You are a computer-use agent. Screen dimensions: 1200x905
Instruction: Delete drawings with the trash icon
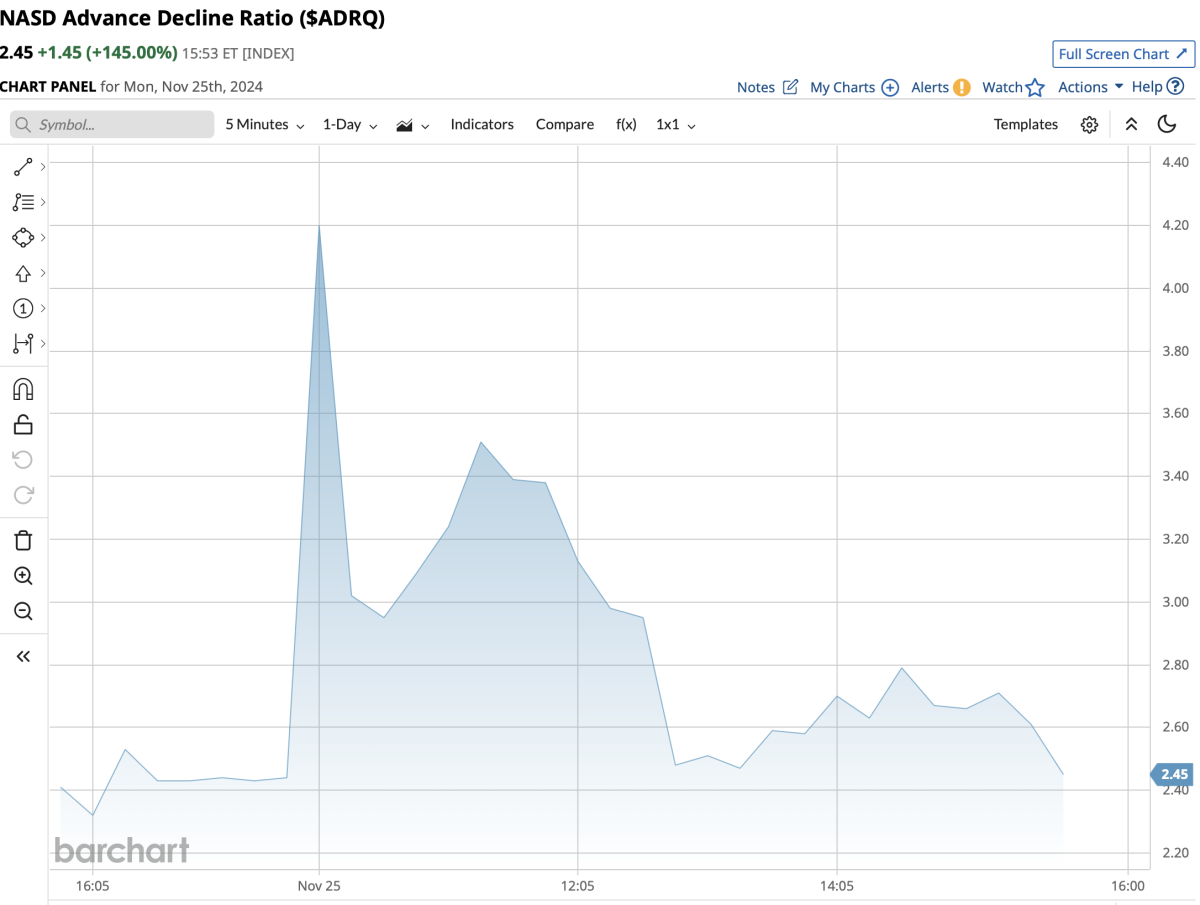click(x=23, y=541)
